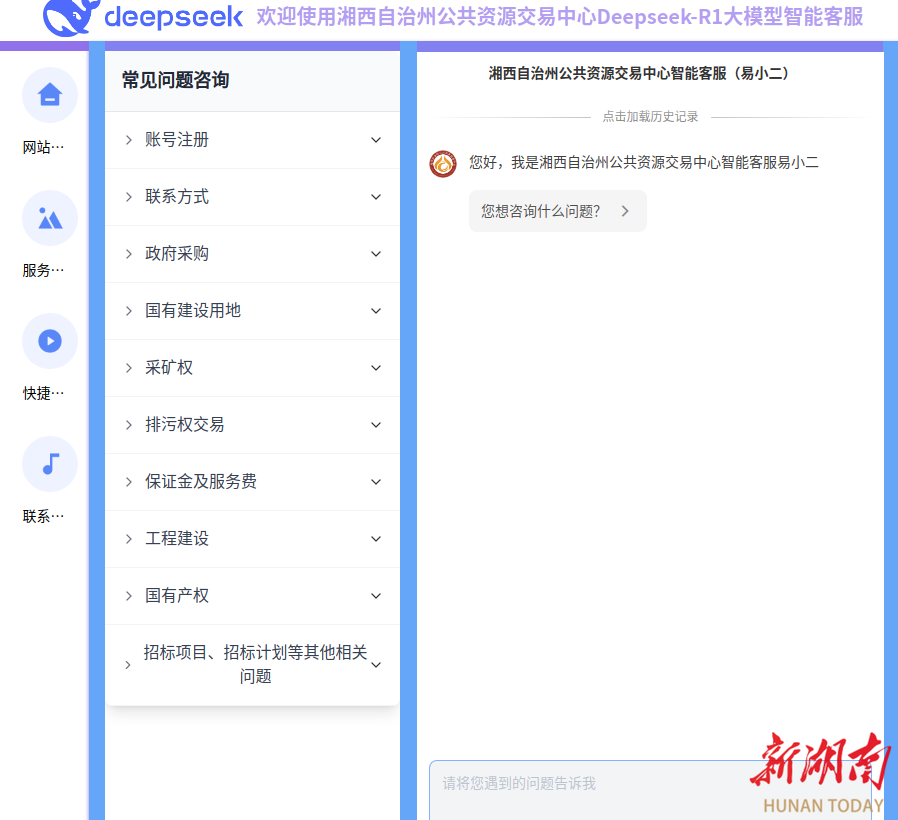Open the 服务 sidebar label
898x820 pixels.
click(x=44, y=270)
